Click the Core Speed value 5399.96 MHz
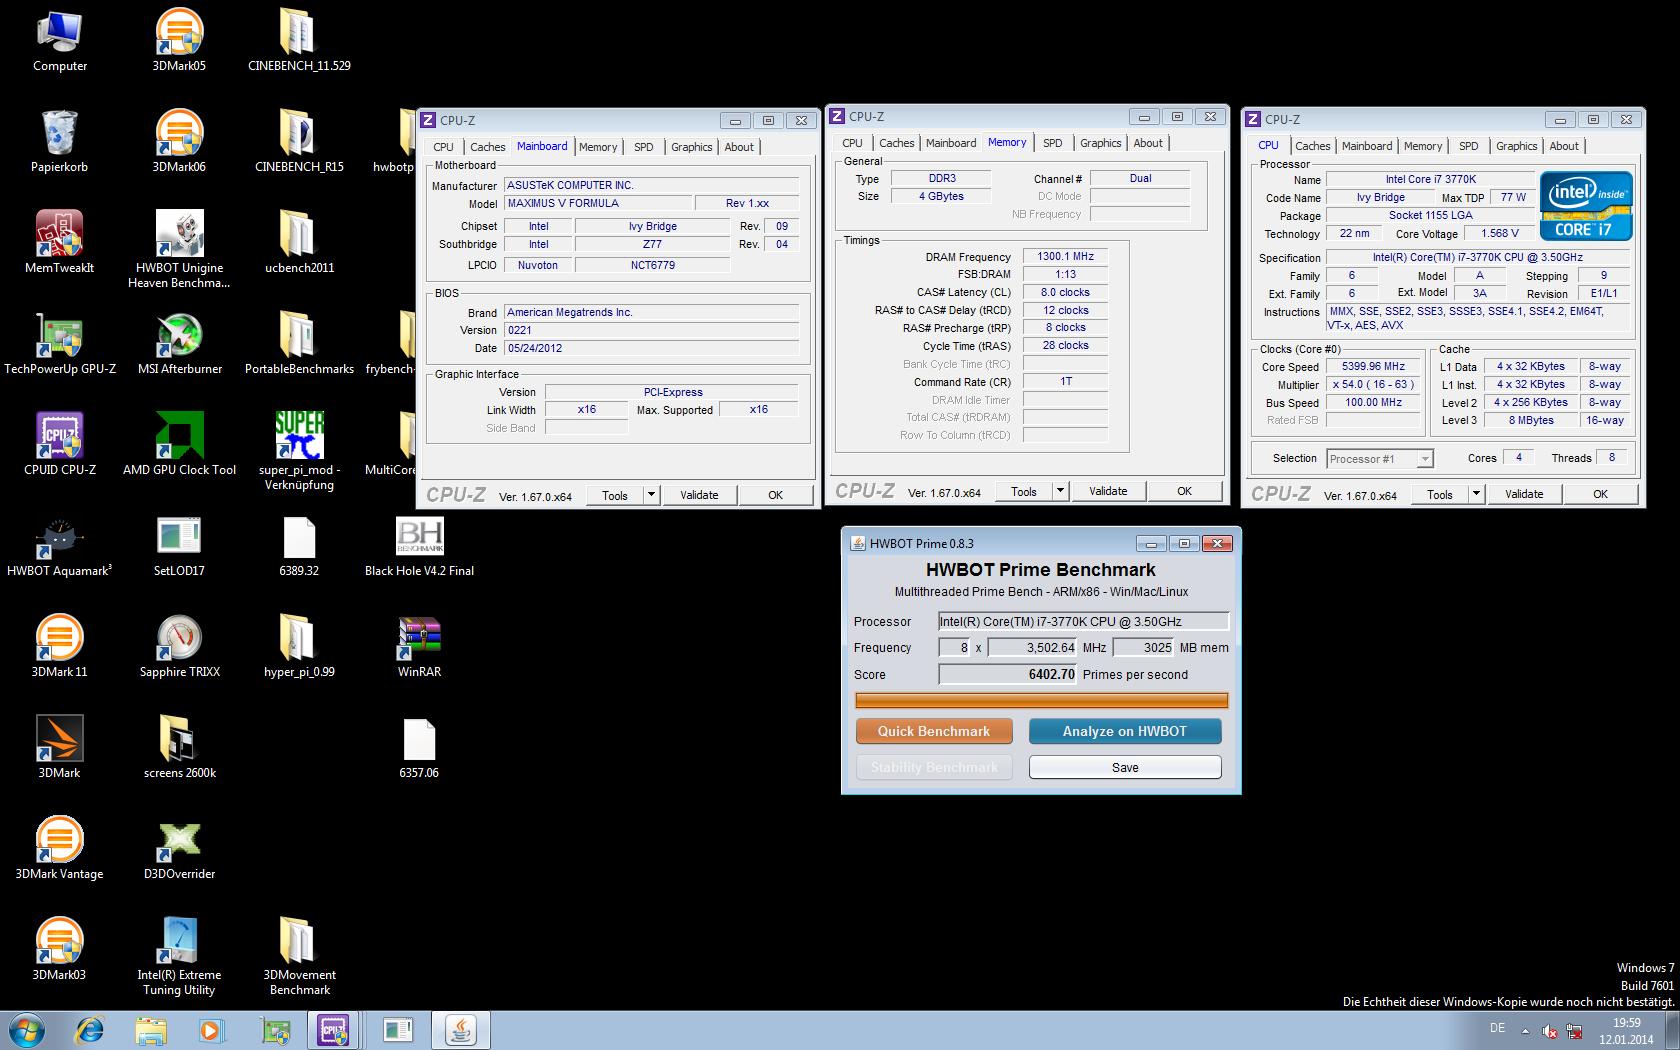The image size is (1680, 1050). [1374, 366]
